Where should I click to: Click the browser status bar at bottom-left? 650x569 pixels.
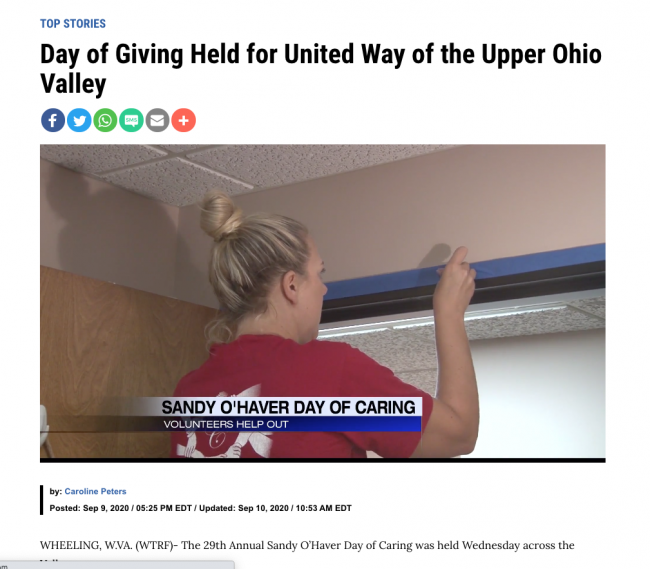(x=117, y=565)
